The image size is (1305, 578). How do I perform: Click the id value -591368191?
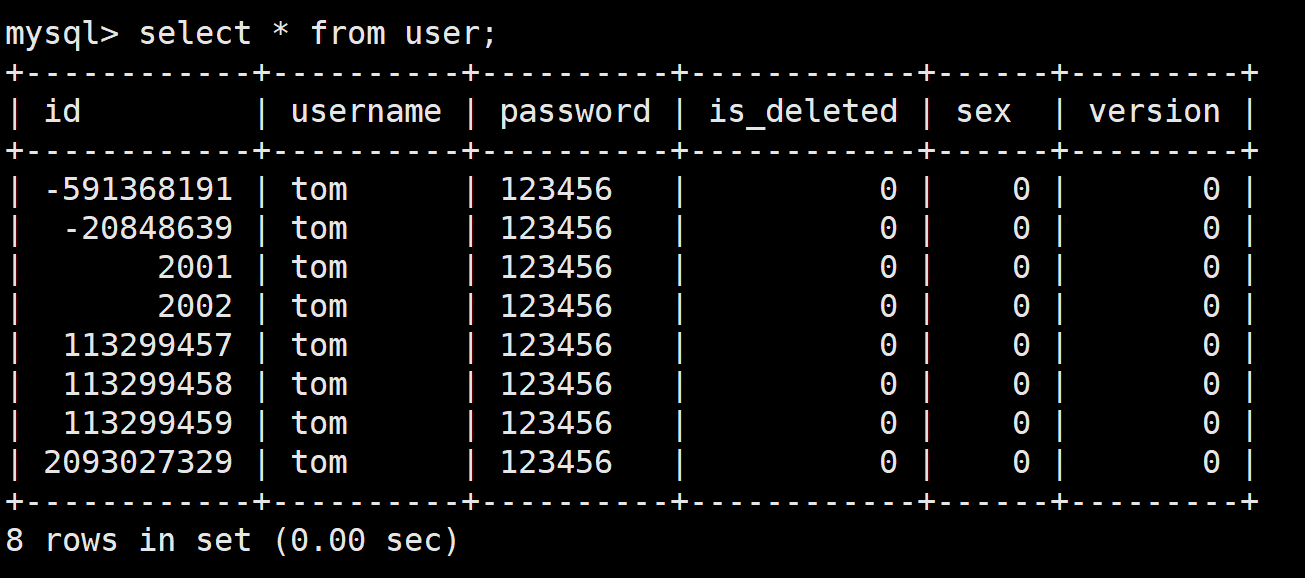click(138, 189)
